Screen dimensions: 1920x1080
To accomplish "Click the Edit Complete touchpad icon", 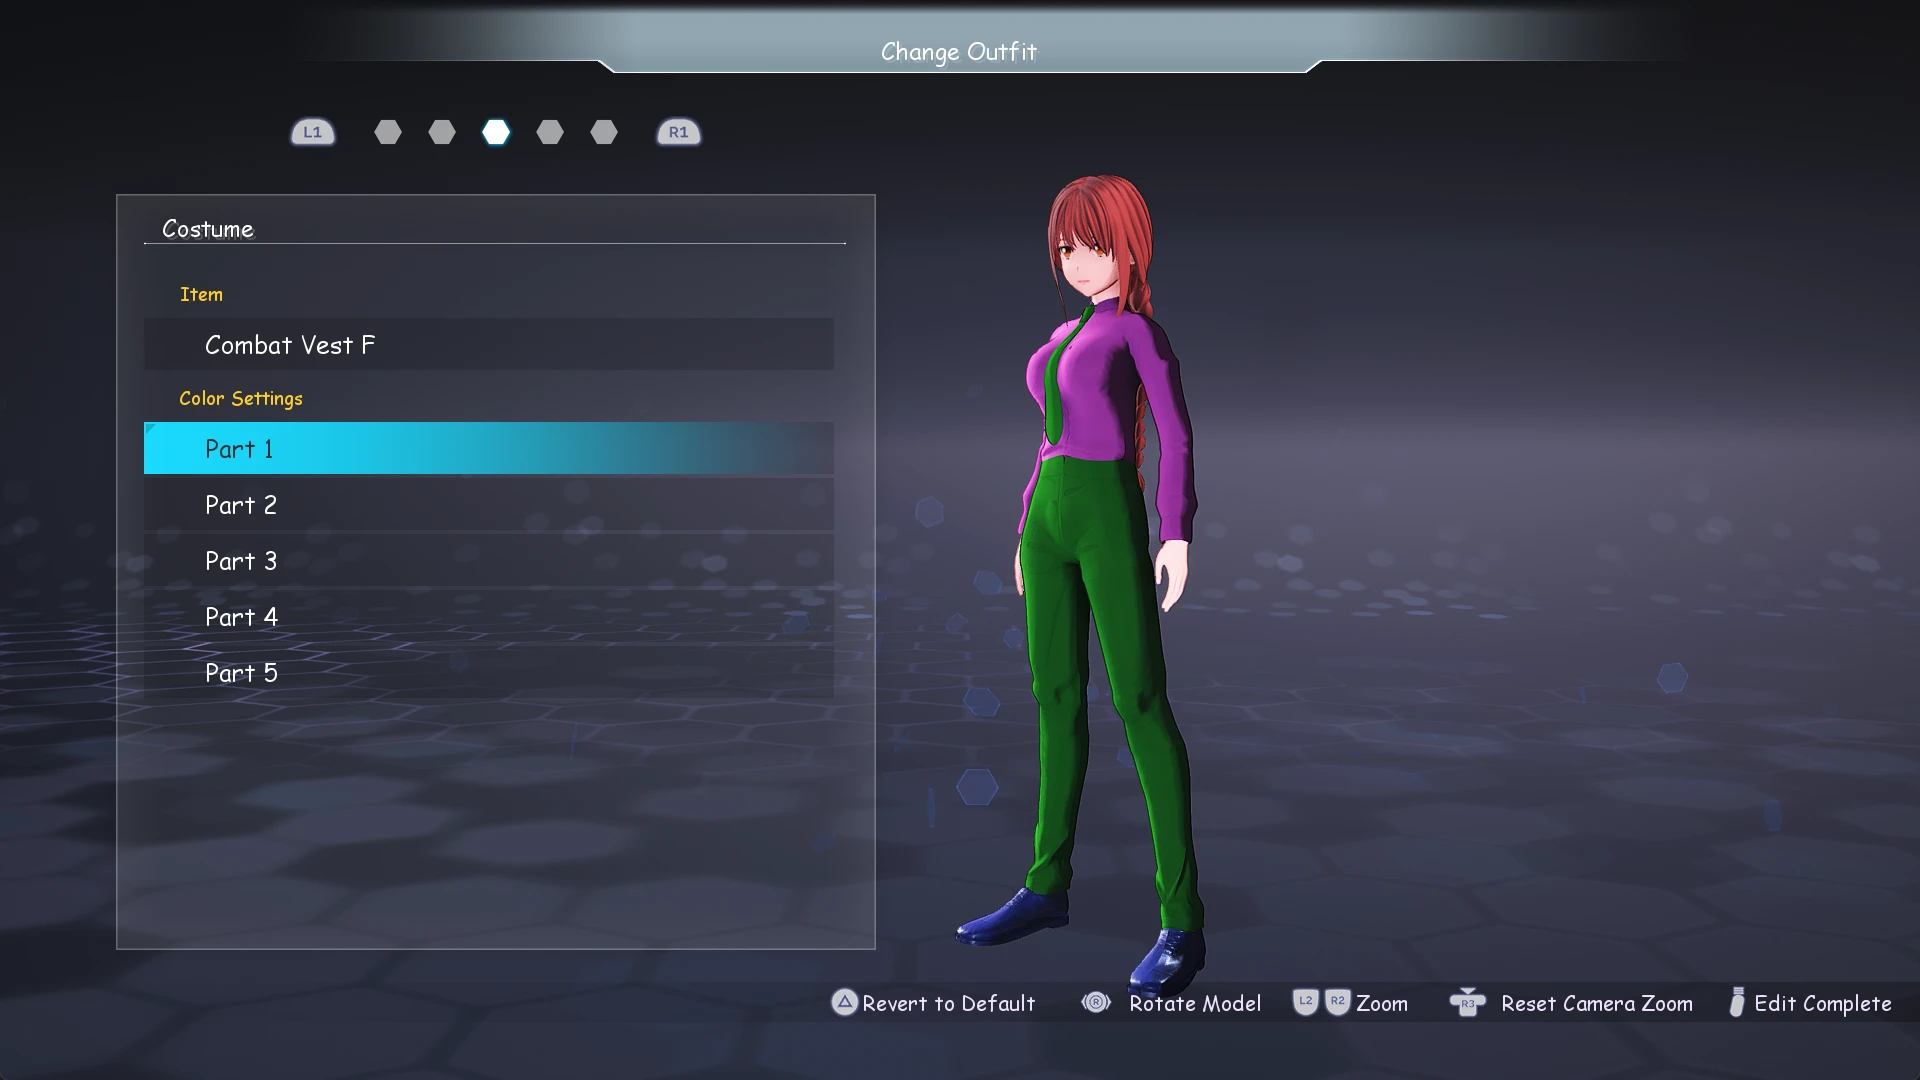I will [x=1737, y=1002].
